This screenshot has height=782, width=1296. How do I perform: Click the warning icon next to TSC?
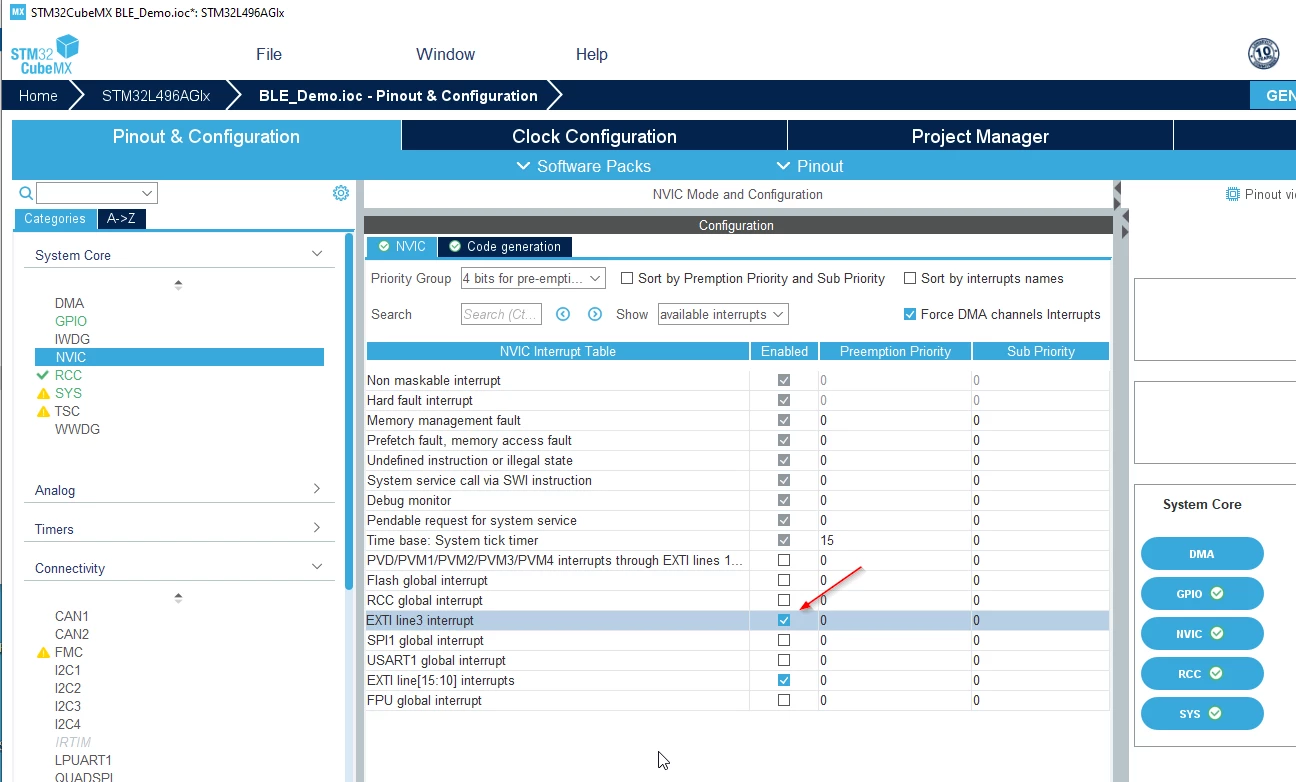pos(43,411)
